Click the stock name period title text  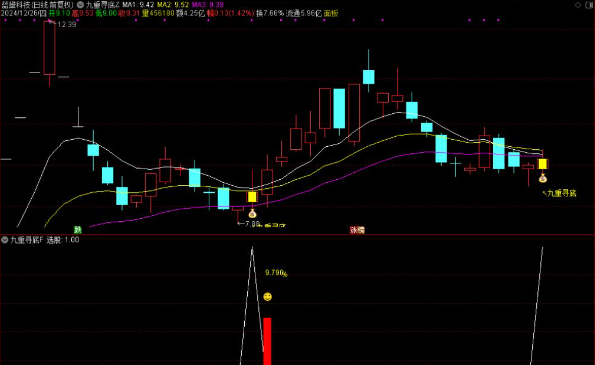37,5
